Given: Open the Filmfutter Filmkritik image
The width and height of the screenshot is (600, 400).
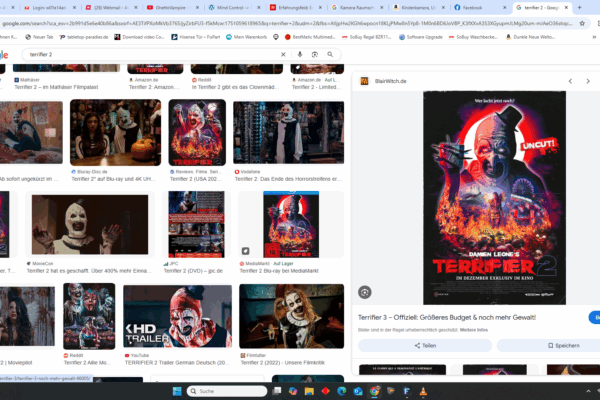Looking at the screenshot, I should click(x=292, y=316).
